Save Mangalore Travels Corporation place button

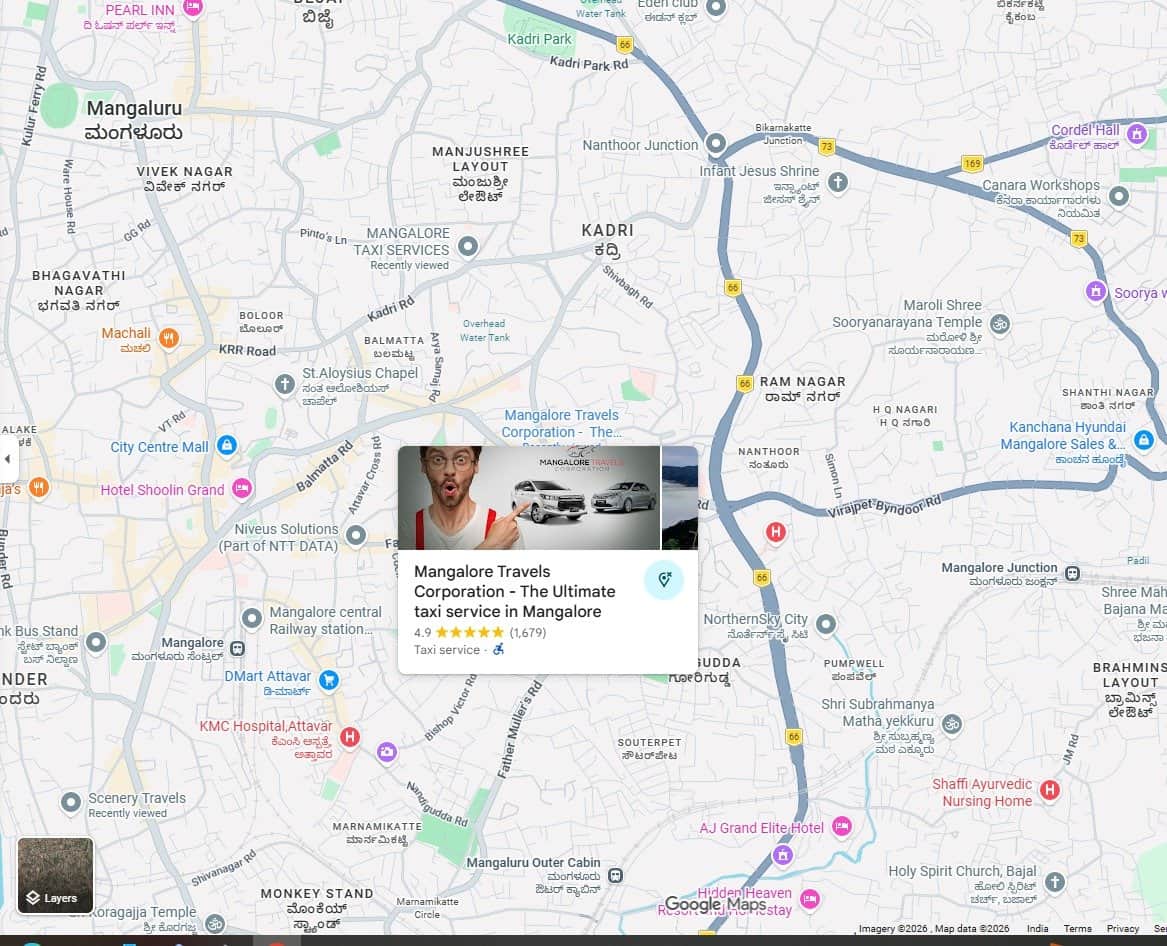point(664,580)
